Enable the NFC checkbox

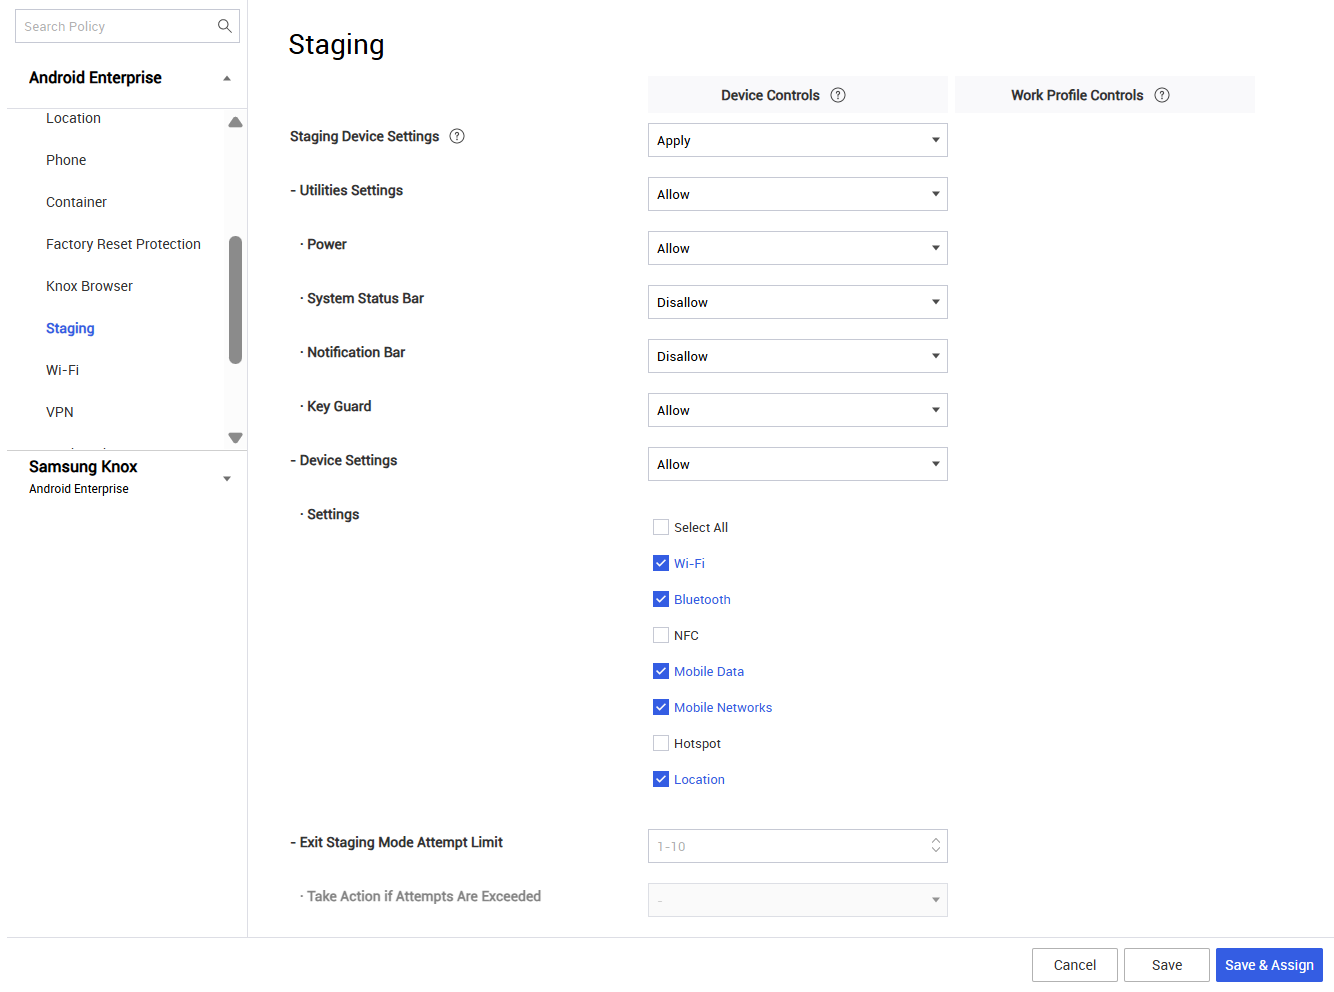coord(661,635)
